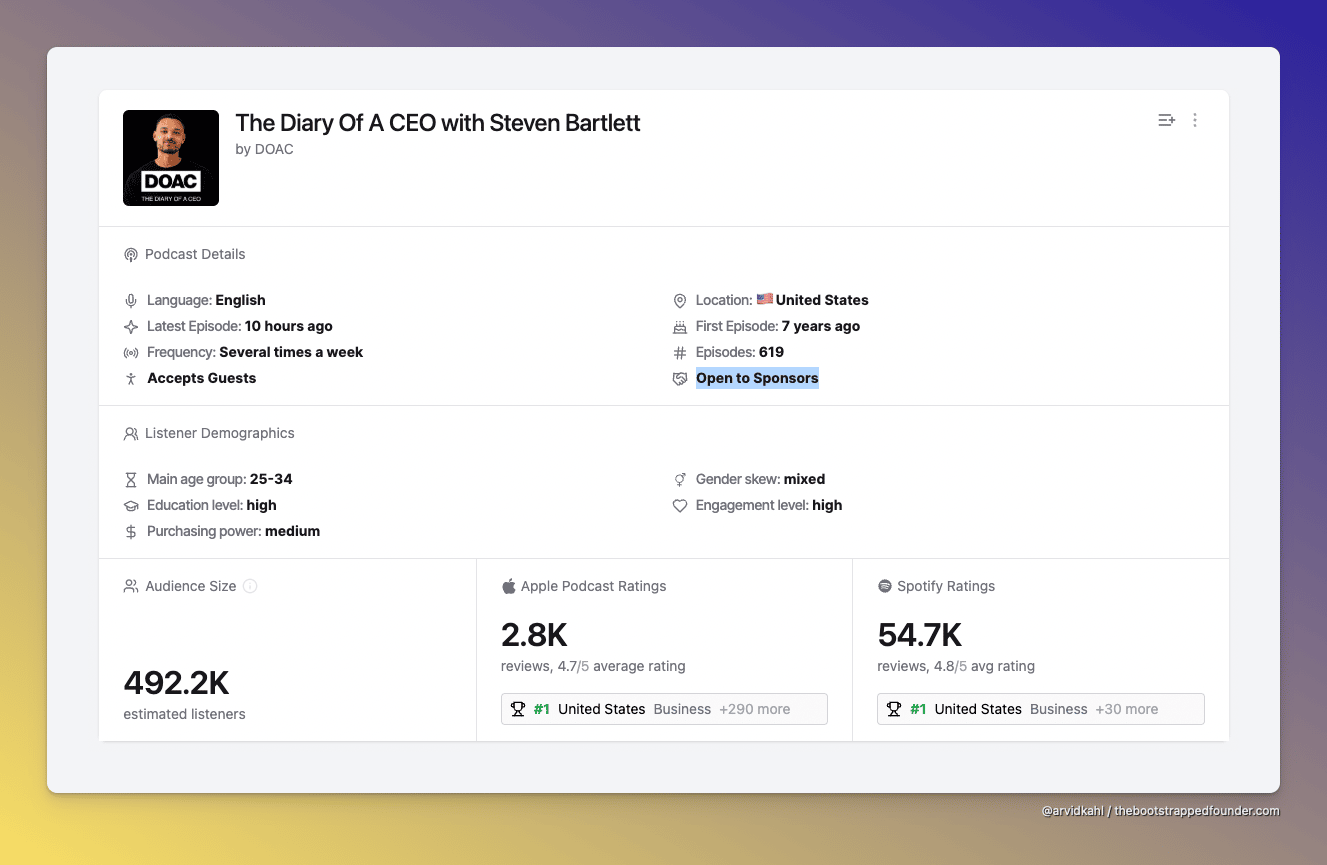The image size is (1327, 865).
Task: Click the Spotify logo beside Spotify Ratings
Action: click(x=884, y=586)
